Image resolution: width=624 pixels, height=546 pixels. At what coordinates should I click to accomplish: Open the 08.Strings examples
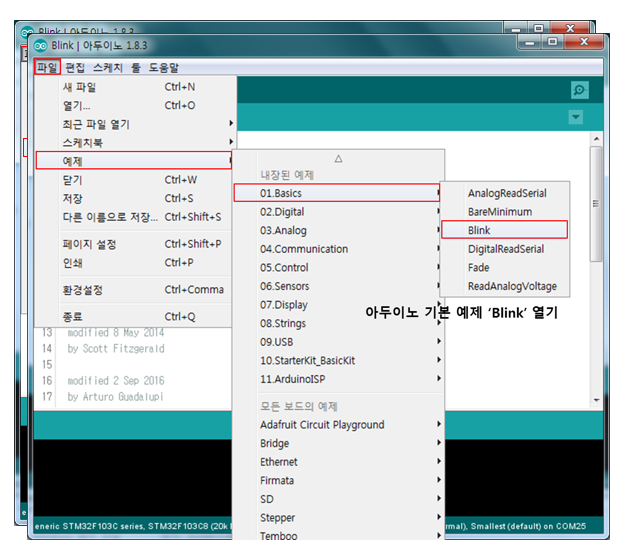pyautogui.click(x=338, y=324)
